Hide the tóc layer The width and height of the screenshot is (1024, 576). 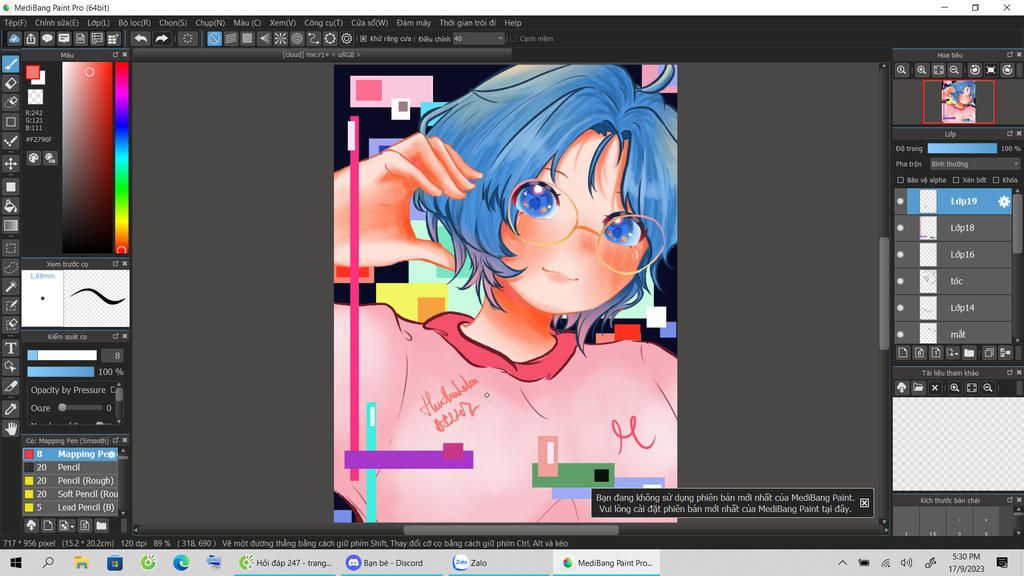pos(901,281)
